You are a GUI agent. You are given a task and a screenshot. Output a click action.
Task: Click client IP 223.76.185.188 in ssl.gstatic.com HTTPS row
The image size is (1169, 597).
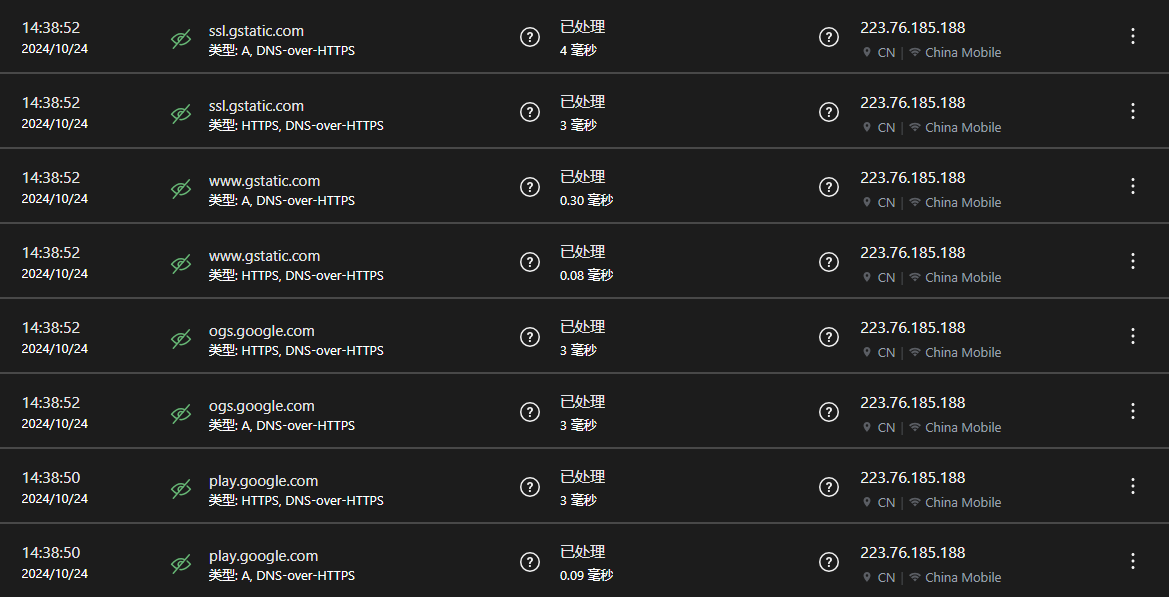pos(912,103)
